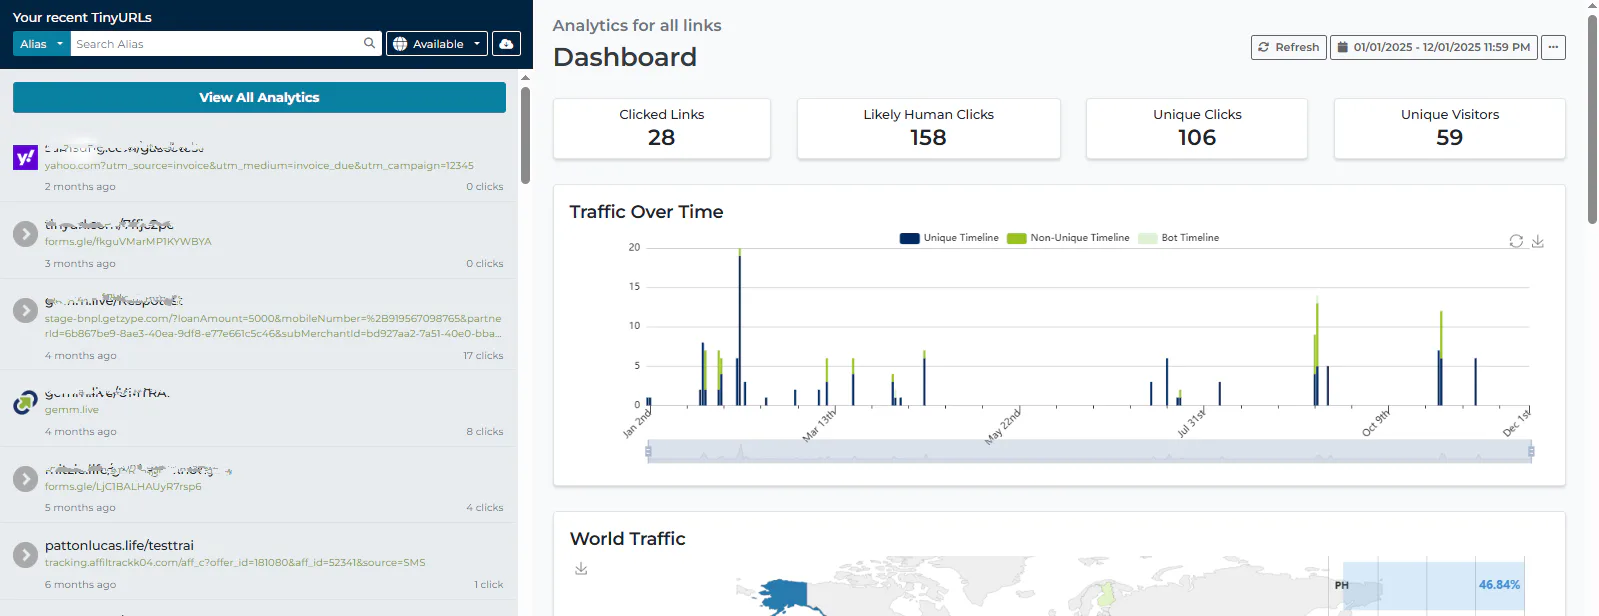
Task: Open the Available domain dropdown
Action: click(x=437, y=44)
